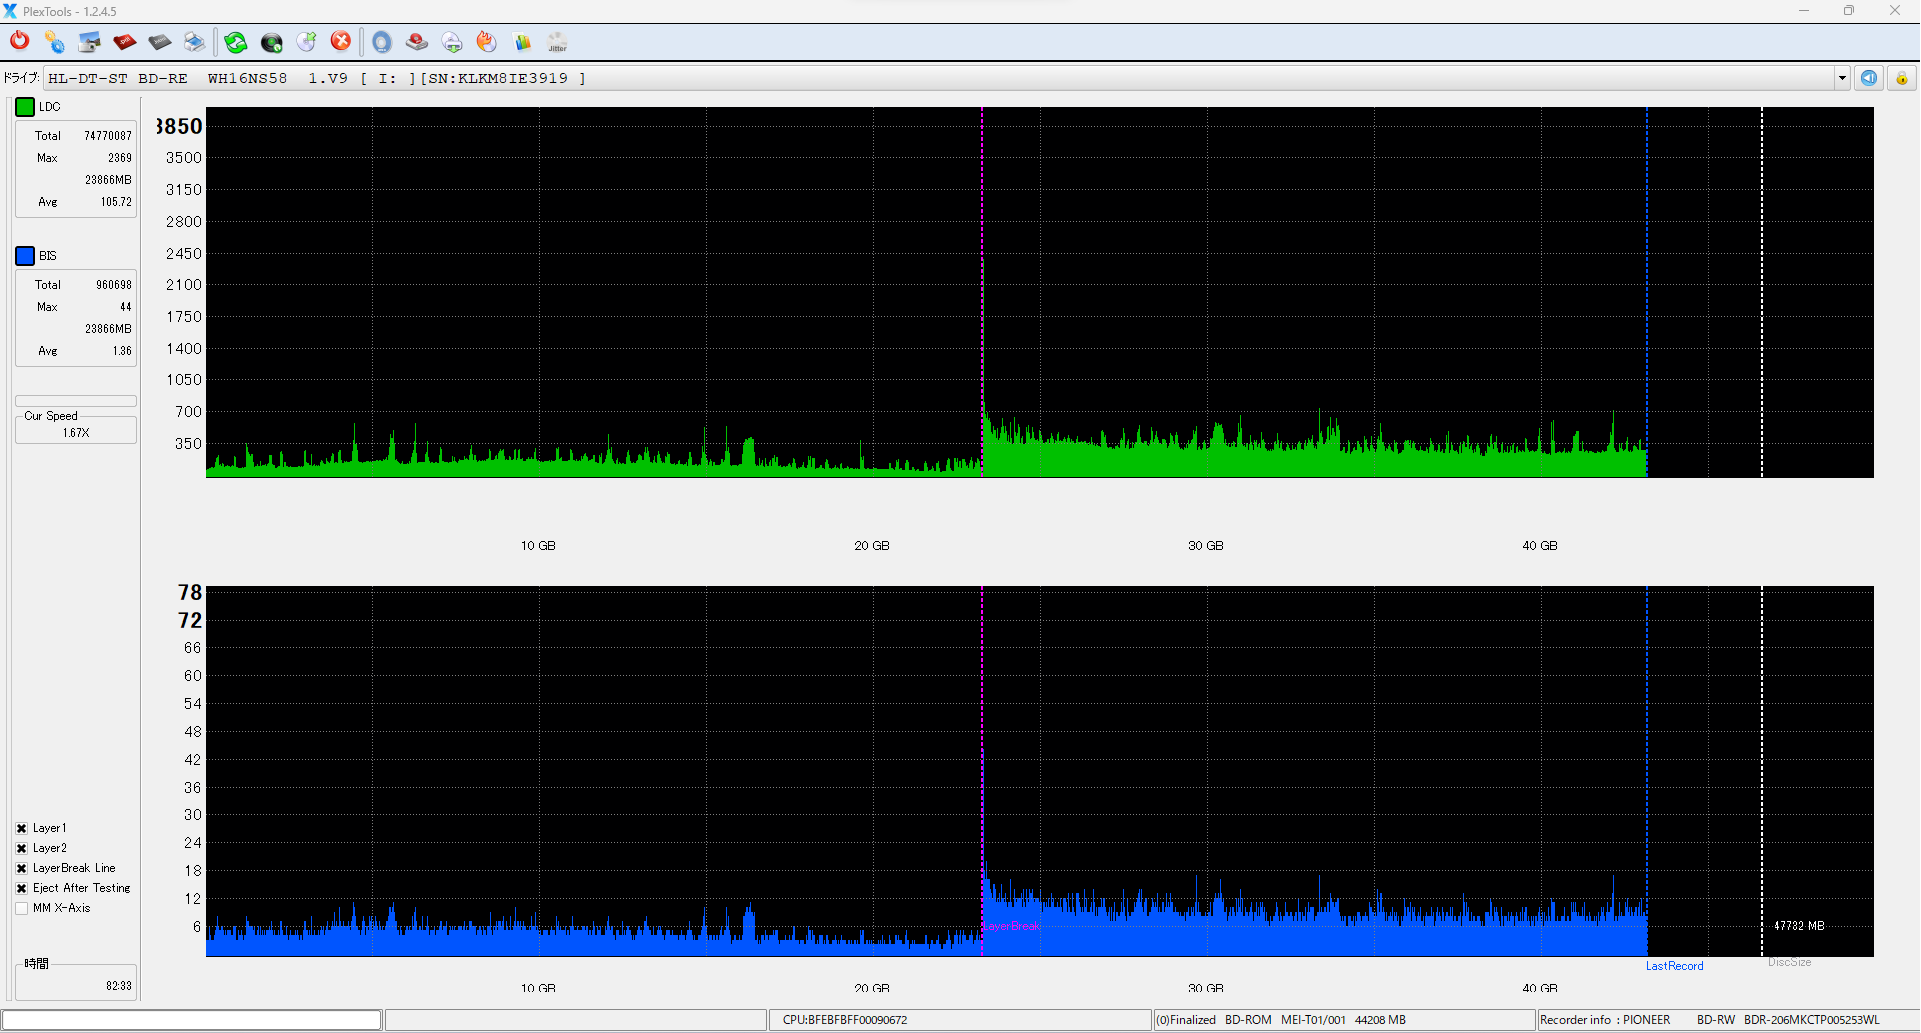Click the empty status field at bottom left
This screenshot has height=1033, width=1921.
(192, 1020)
